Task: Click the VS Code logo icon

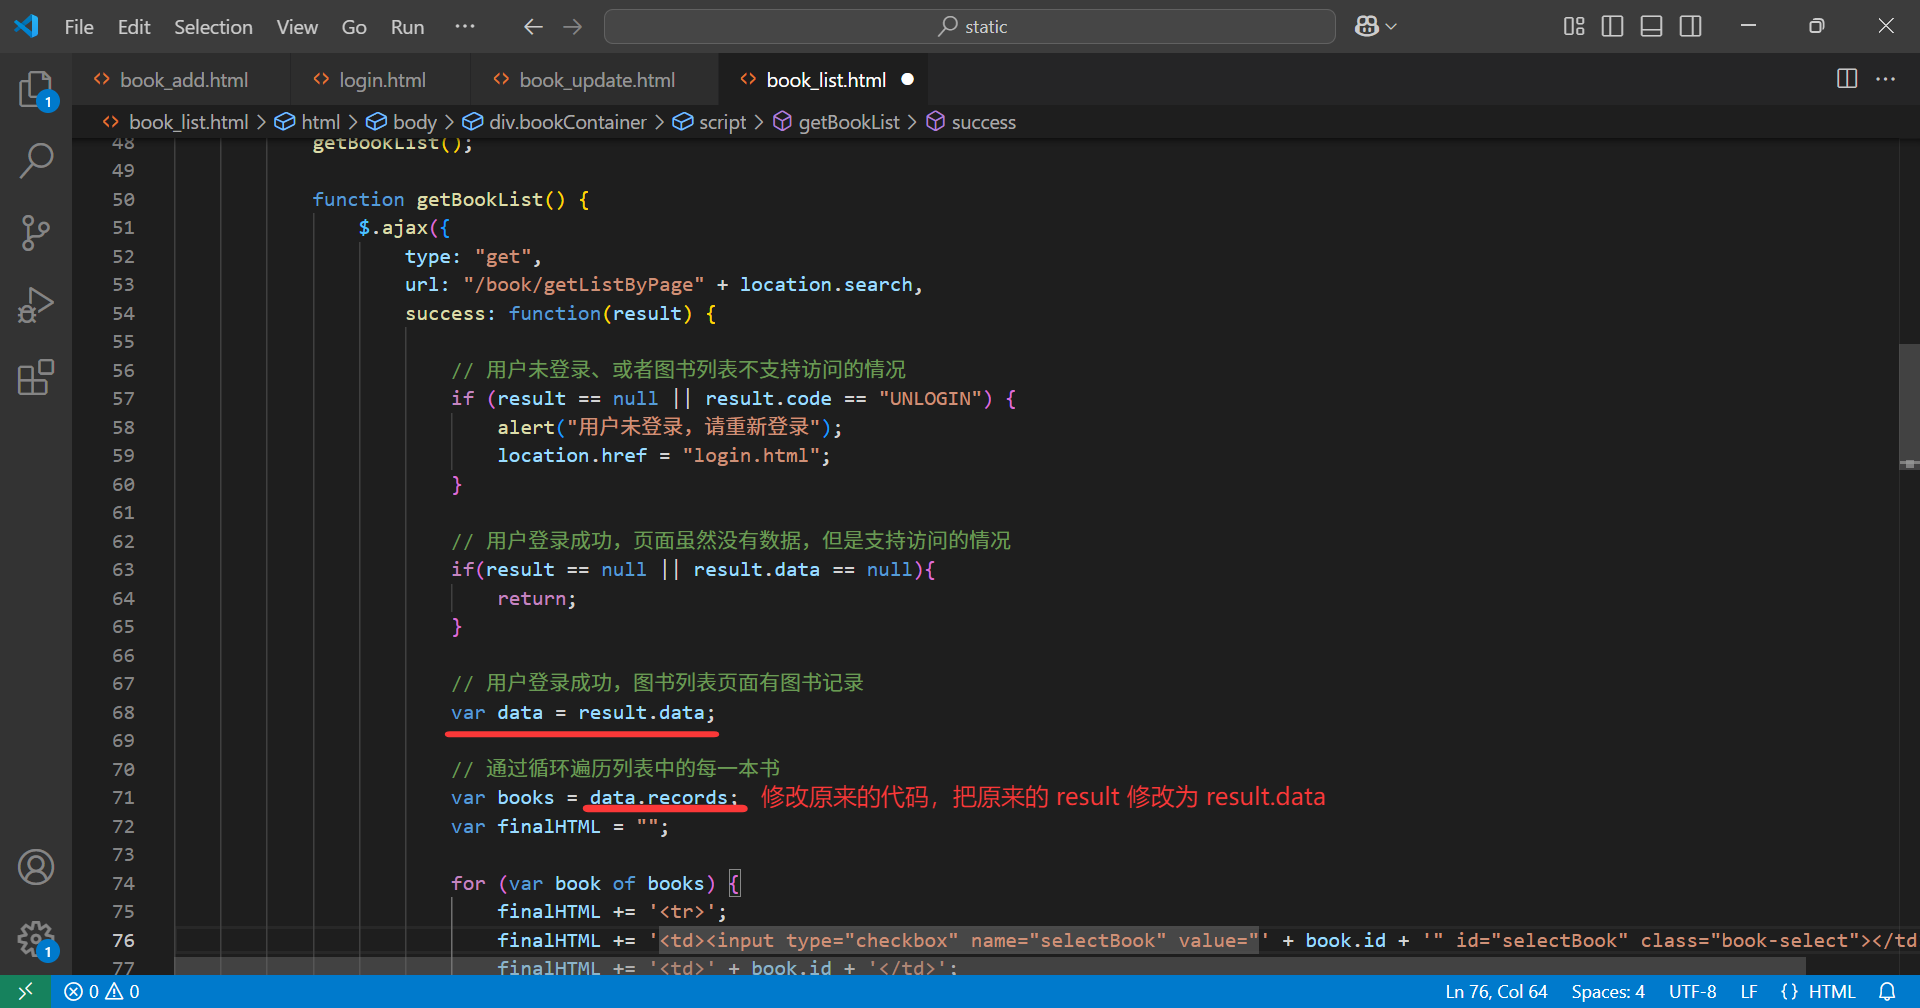Action: coord(26,26)
